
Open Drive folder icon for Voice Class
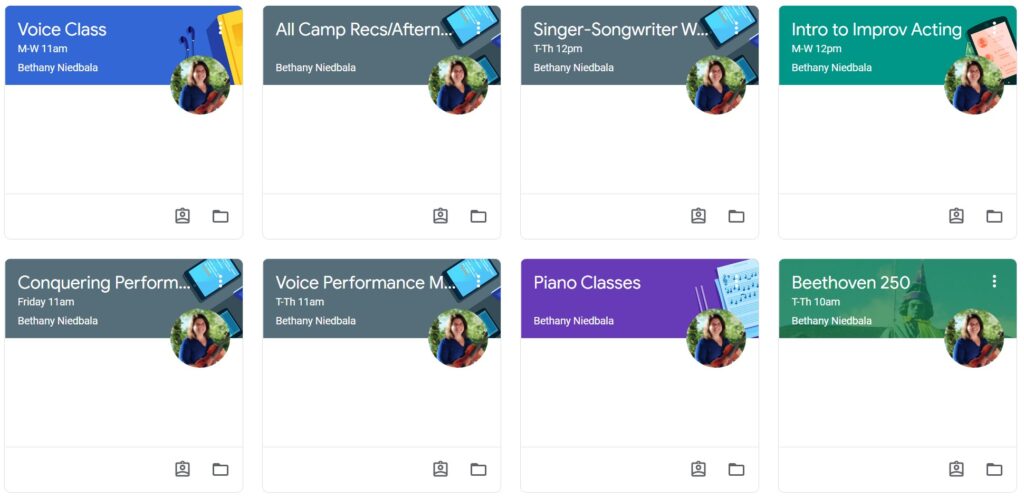click(x=221, y=216)
